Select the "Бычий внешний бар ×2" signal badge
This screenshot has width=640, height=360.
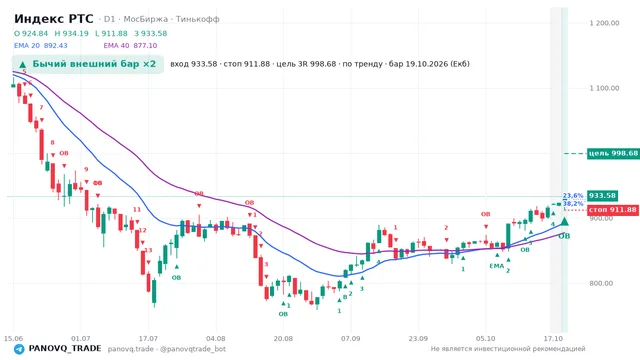(x=87, y=64)
